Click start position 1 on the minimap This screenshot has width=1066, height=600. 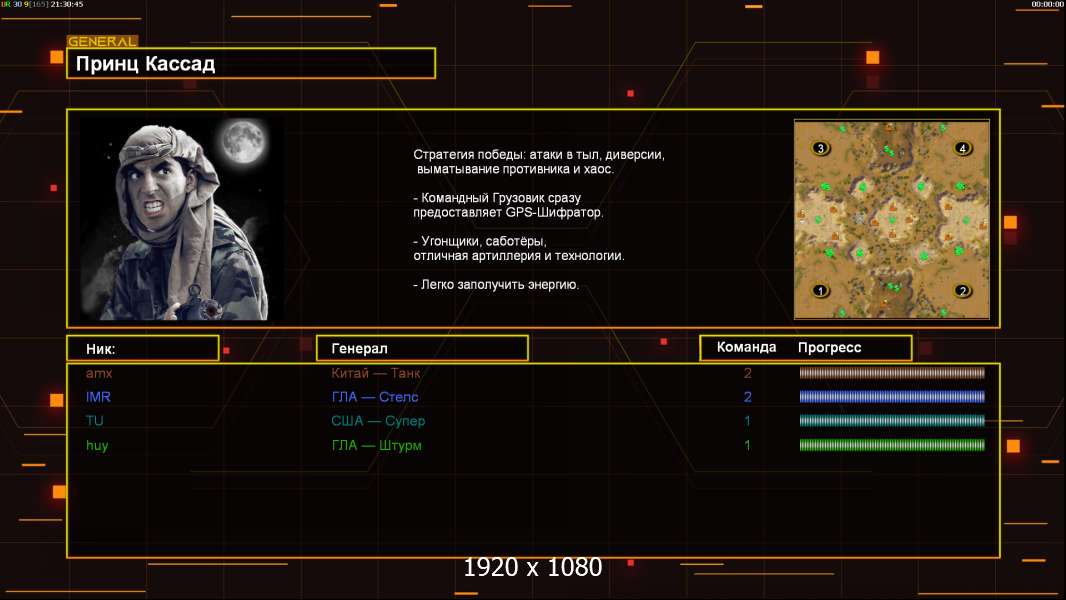coord(821,291)
